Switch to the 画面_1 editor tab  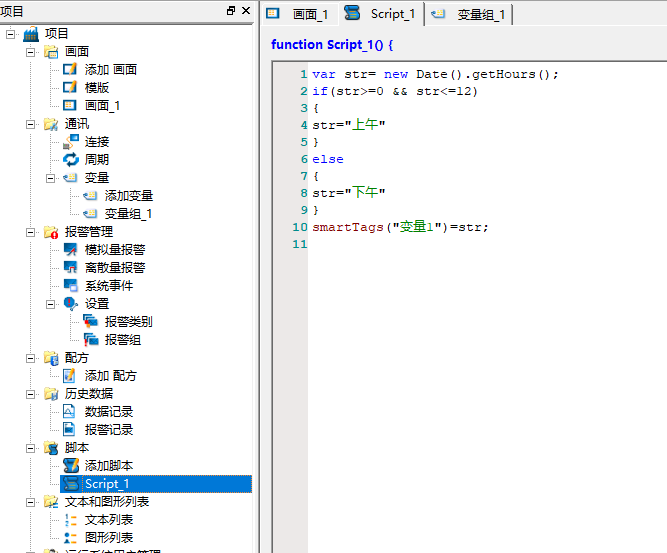coord(298,14)
